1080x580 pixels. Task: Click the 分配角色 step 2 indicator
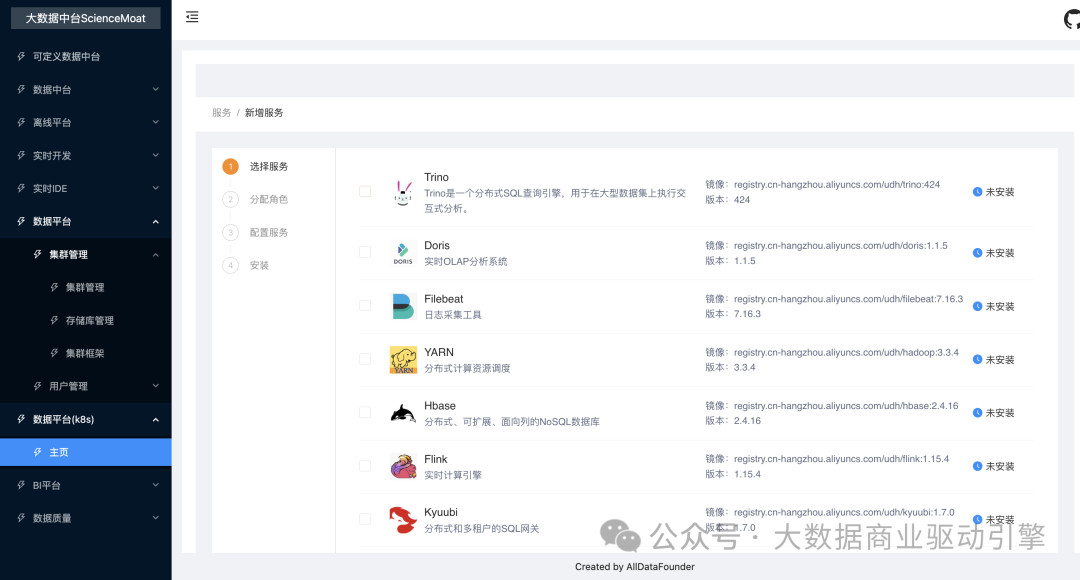[231, 199]
